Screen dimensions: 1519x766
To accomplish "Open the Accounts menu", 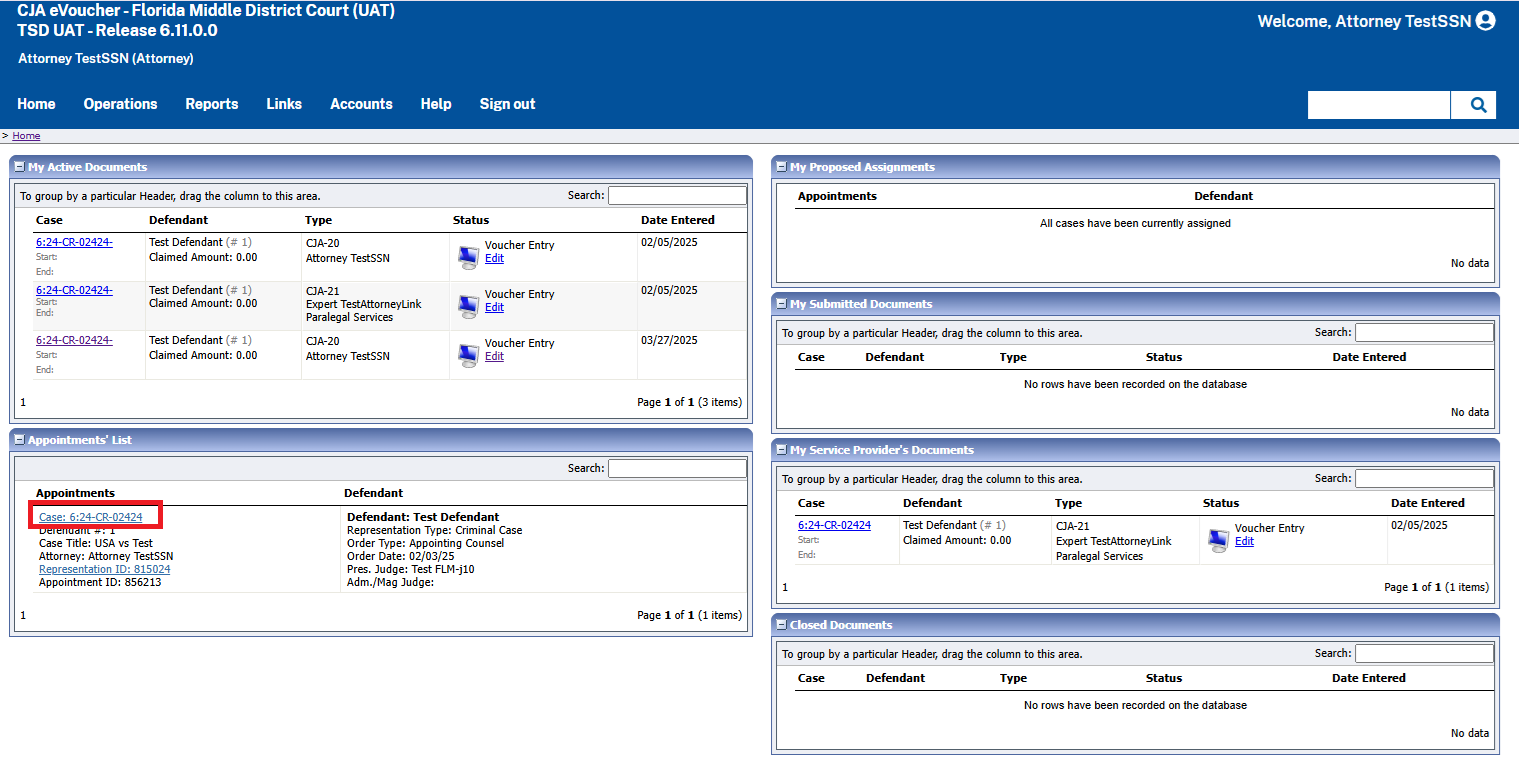I will click(361, 104).
